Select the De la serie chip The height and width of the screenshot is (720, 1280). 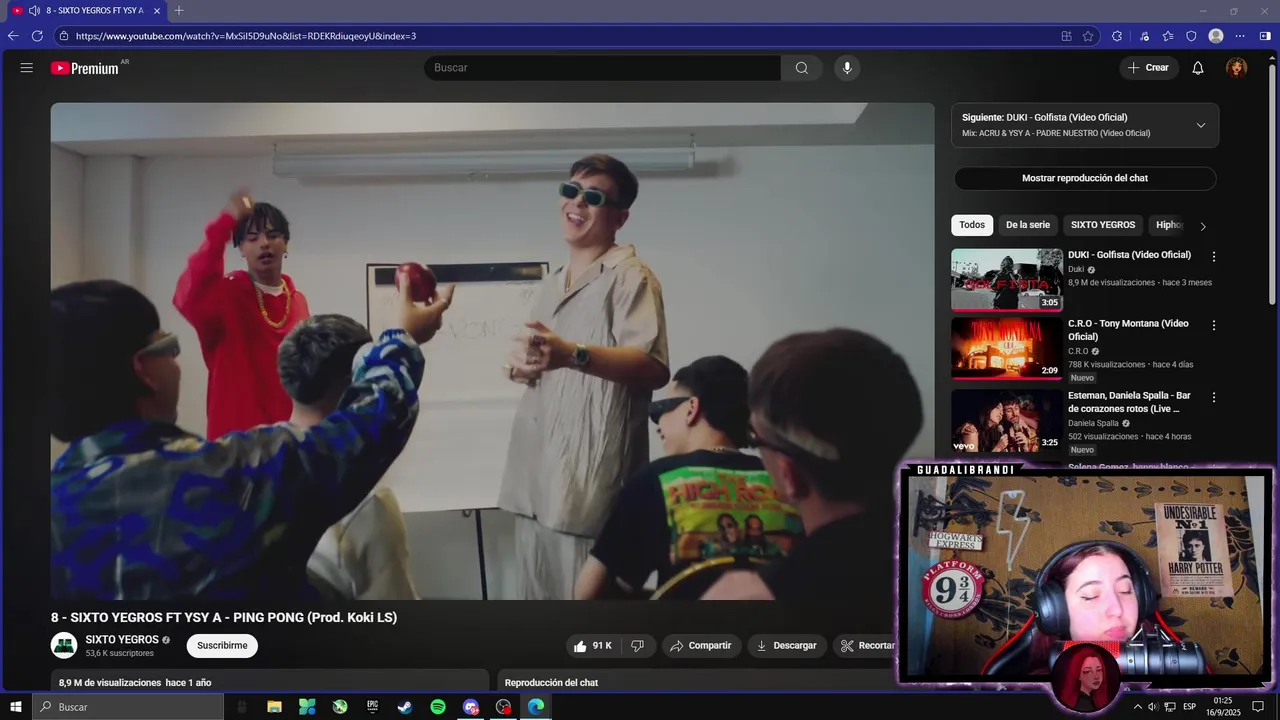[x=1028, y=225]
